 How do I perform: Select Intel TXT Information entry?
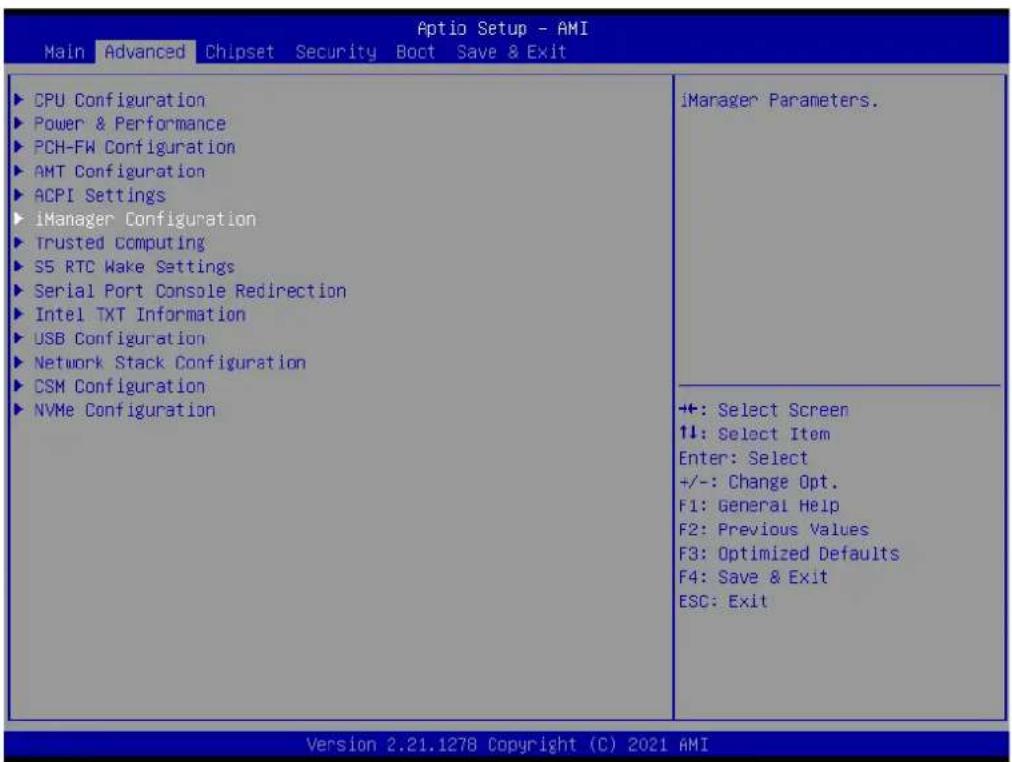[139, 314]
